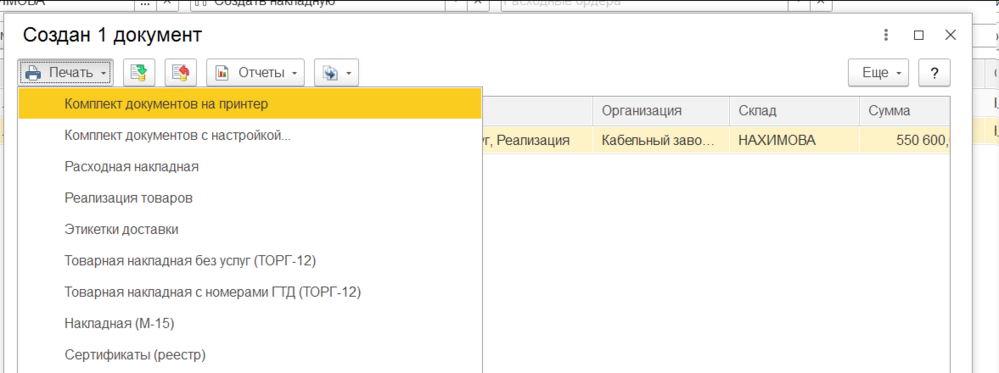
Task: Open the three-dot window options menu
Action: coord(886,35)
